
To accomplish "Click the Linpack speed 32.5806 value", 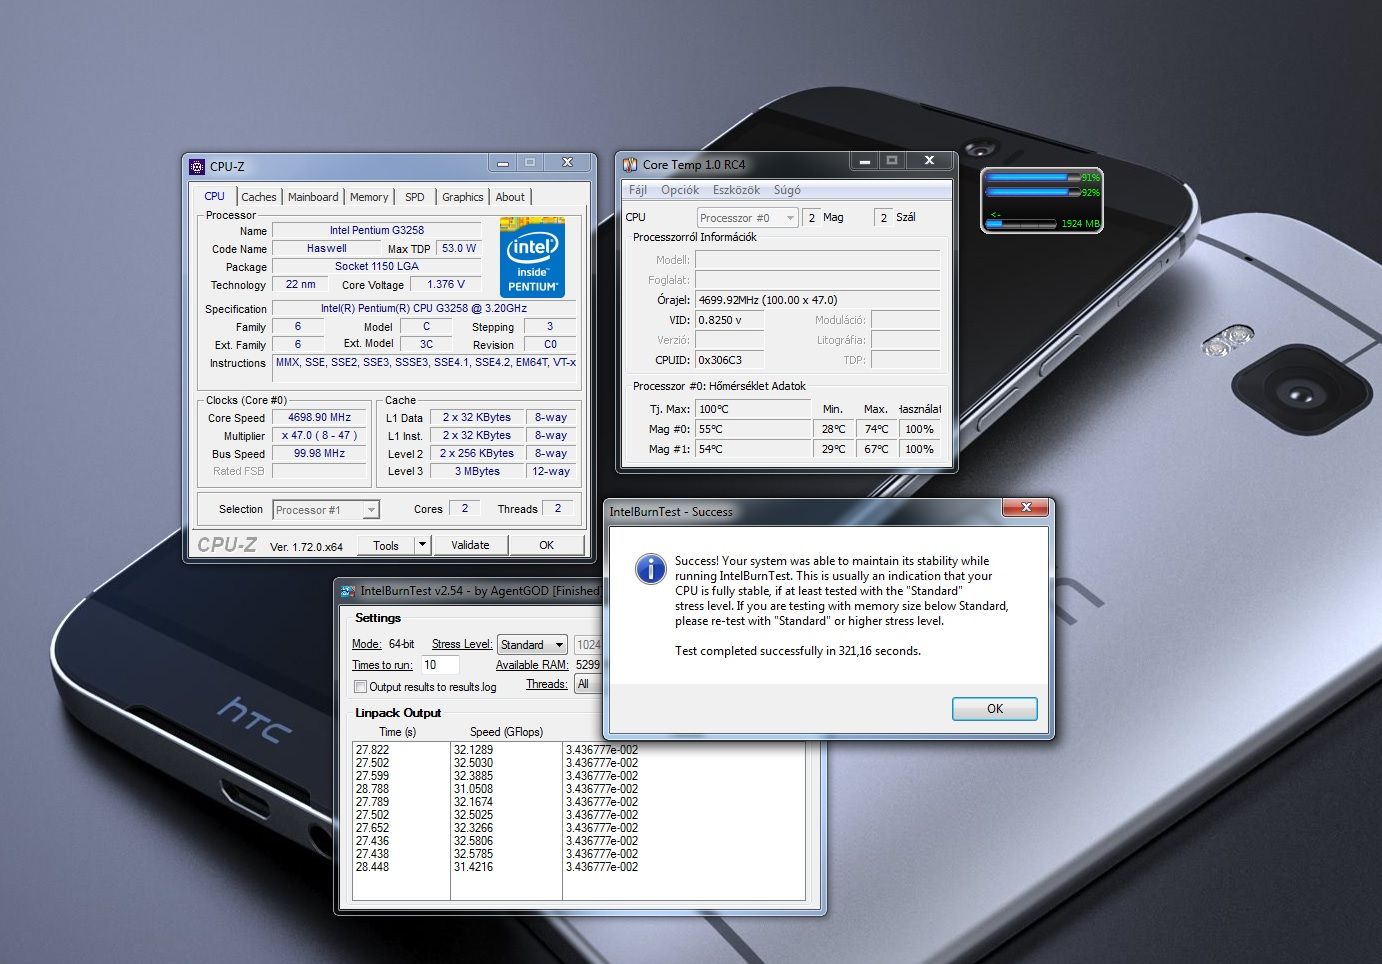I will [473, 841].
